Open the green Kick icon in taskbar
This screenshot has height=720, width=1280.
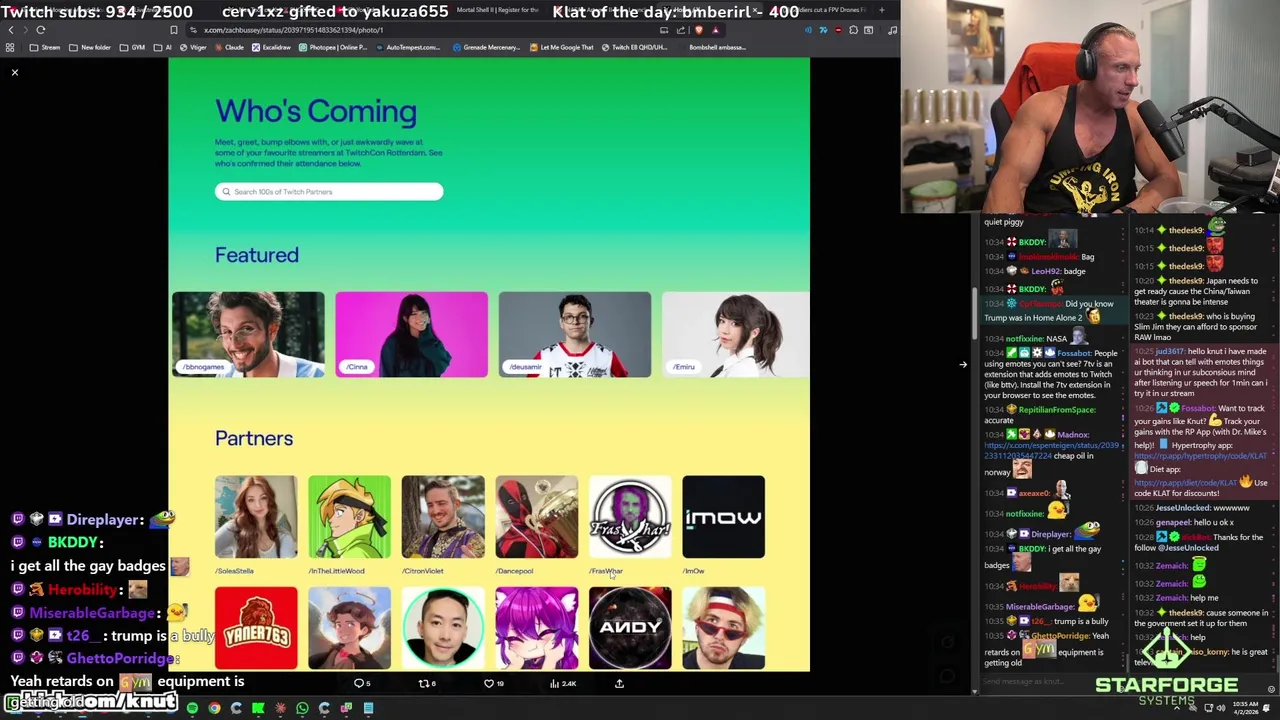(x=258, y=708)
